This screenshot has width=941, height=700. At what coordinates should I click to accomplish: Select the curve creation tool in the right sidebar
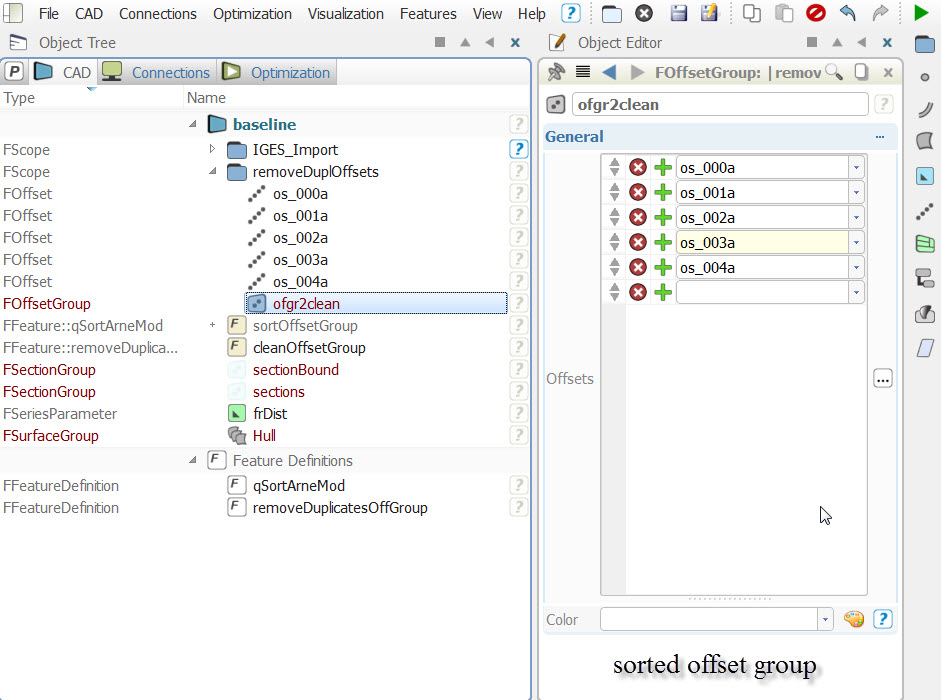tap(924, 108)
